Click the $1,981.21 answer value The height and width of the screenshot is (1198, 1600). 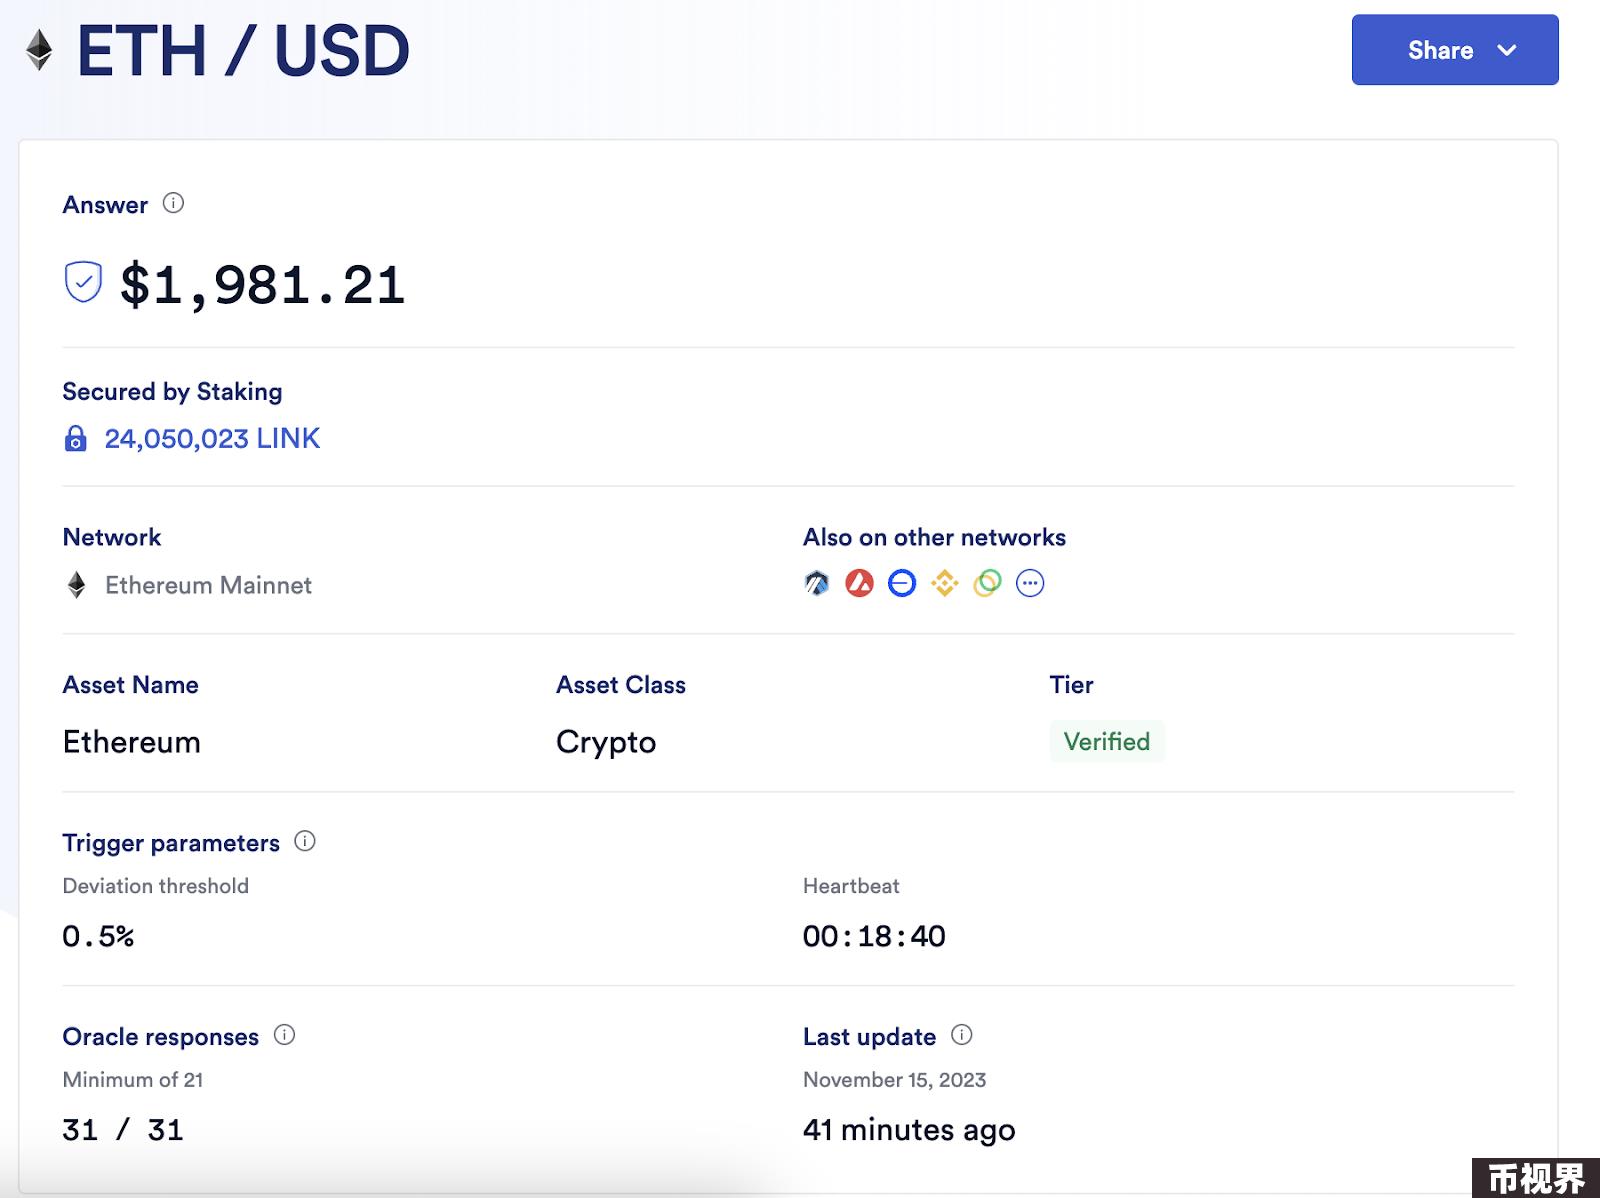[263, 285]
